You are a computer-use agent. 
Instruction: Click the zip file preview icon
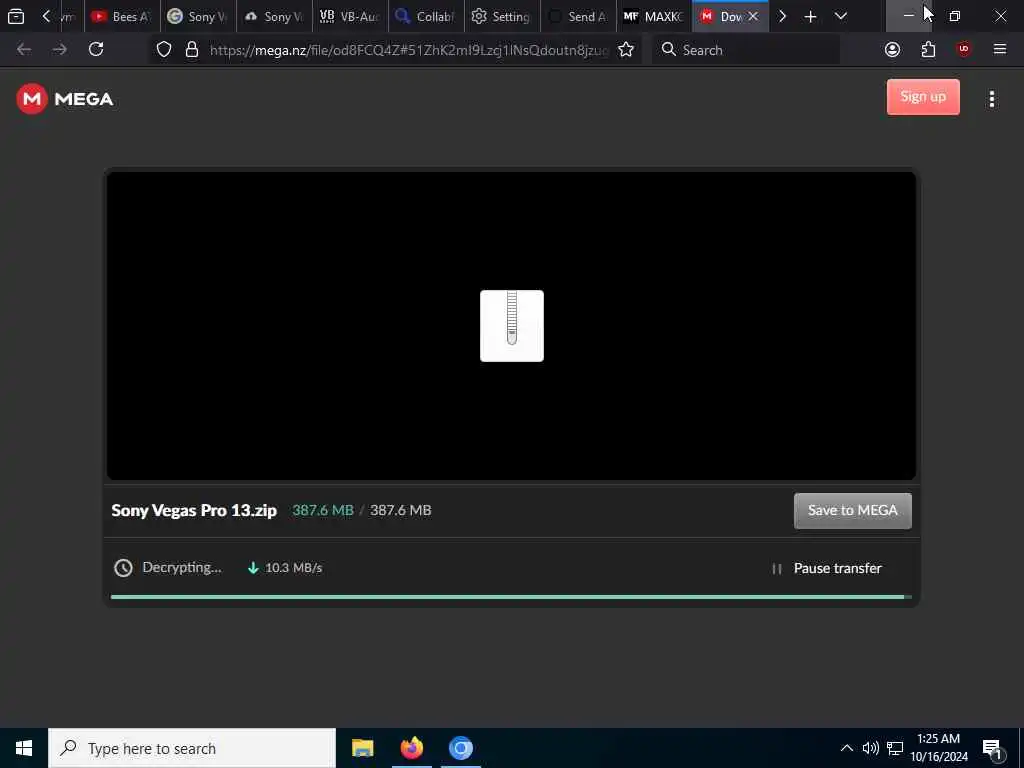pos(511,325)
